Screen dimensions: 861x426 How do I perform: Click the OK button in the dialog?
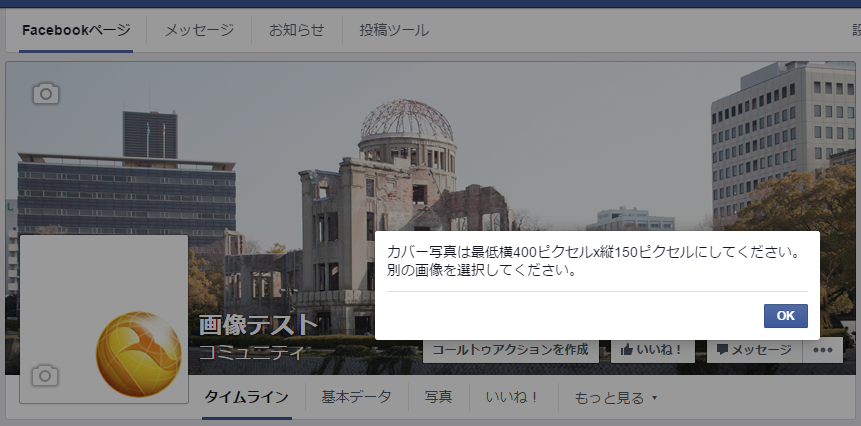pyautogui.click(x=785, y=316)
